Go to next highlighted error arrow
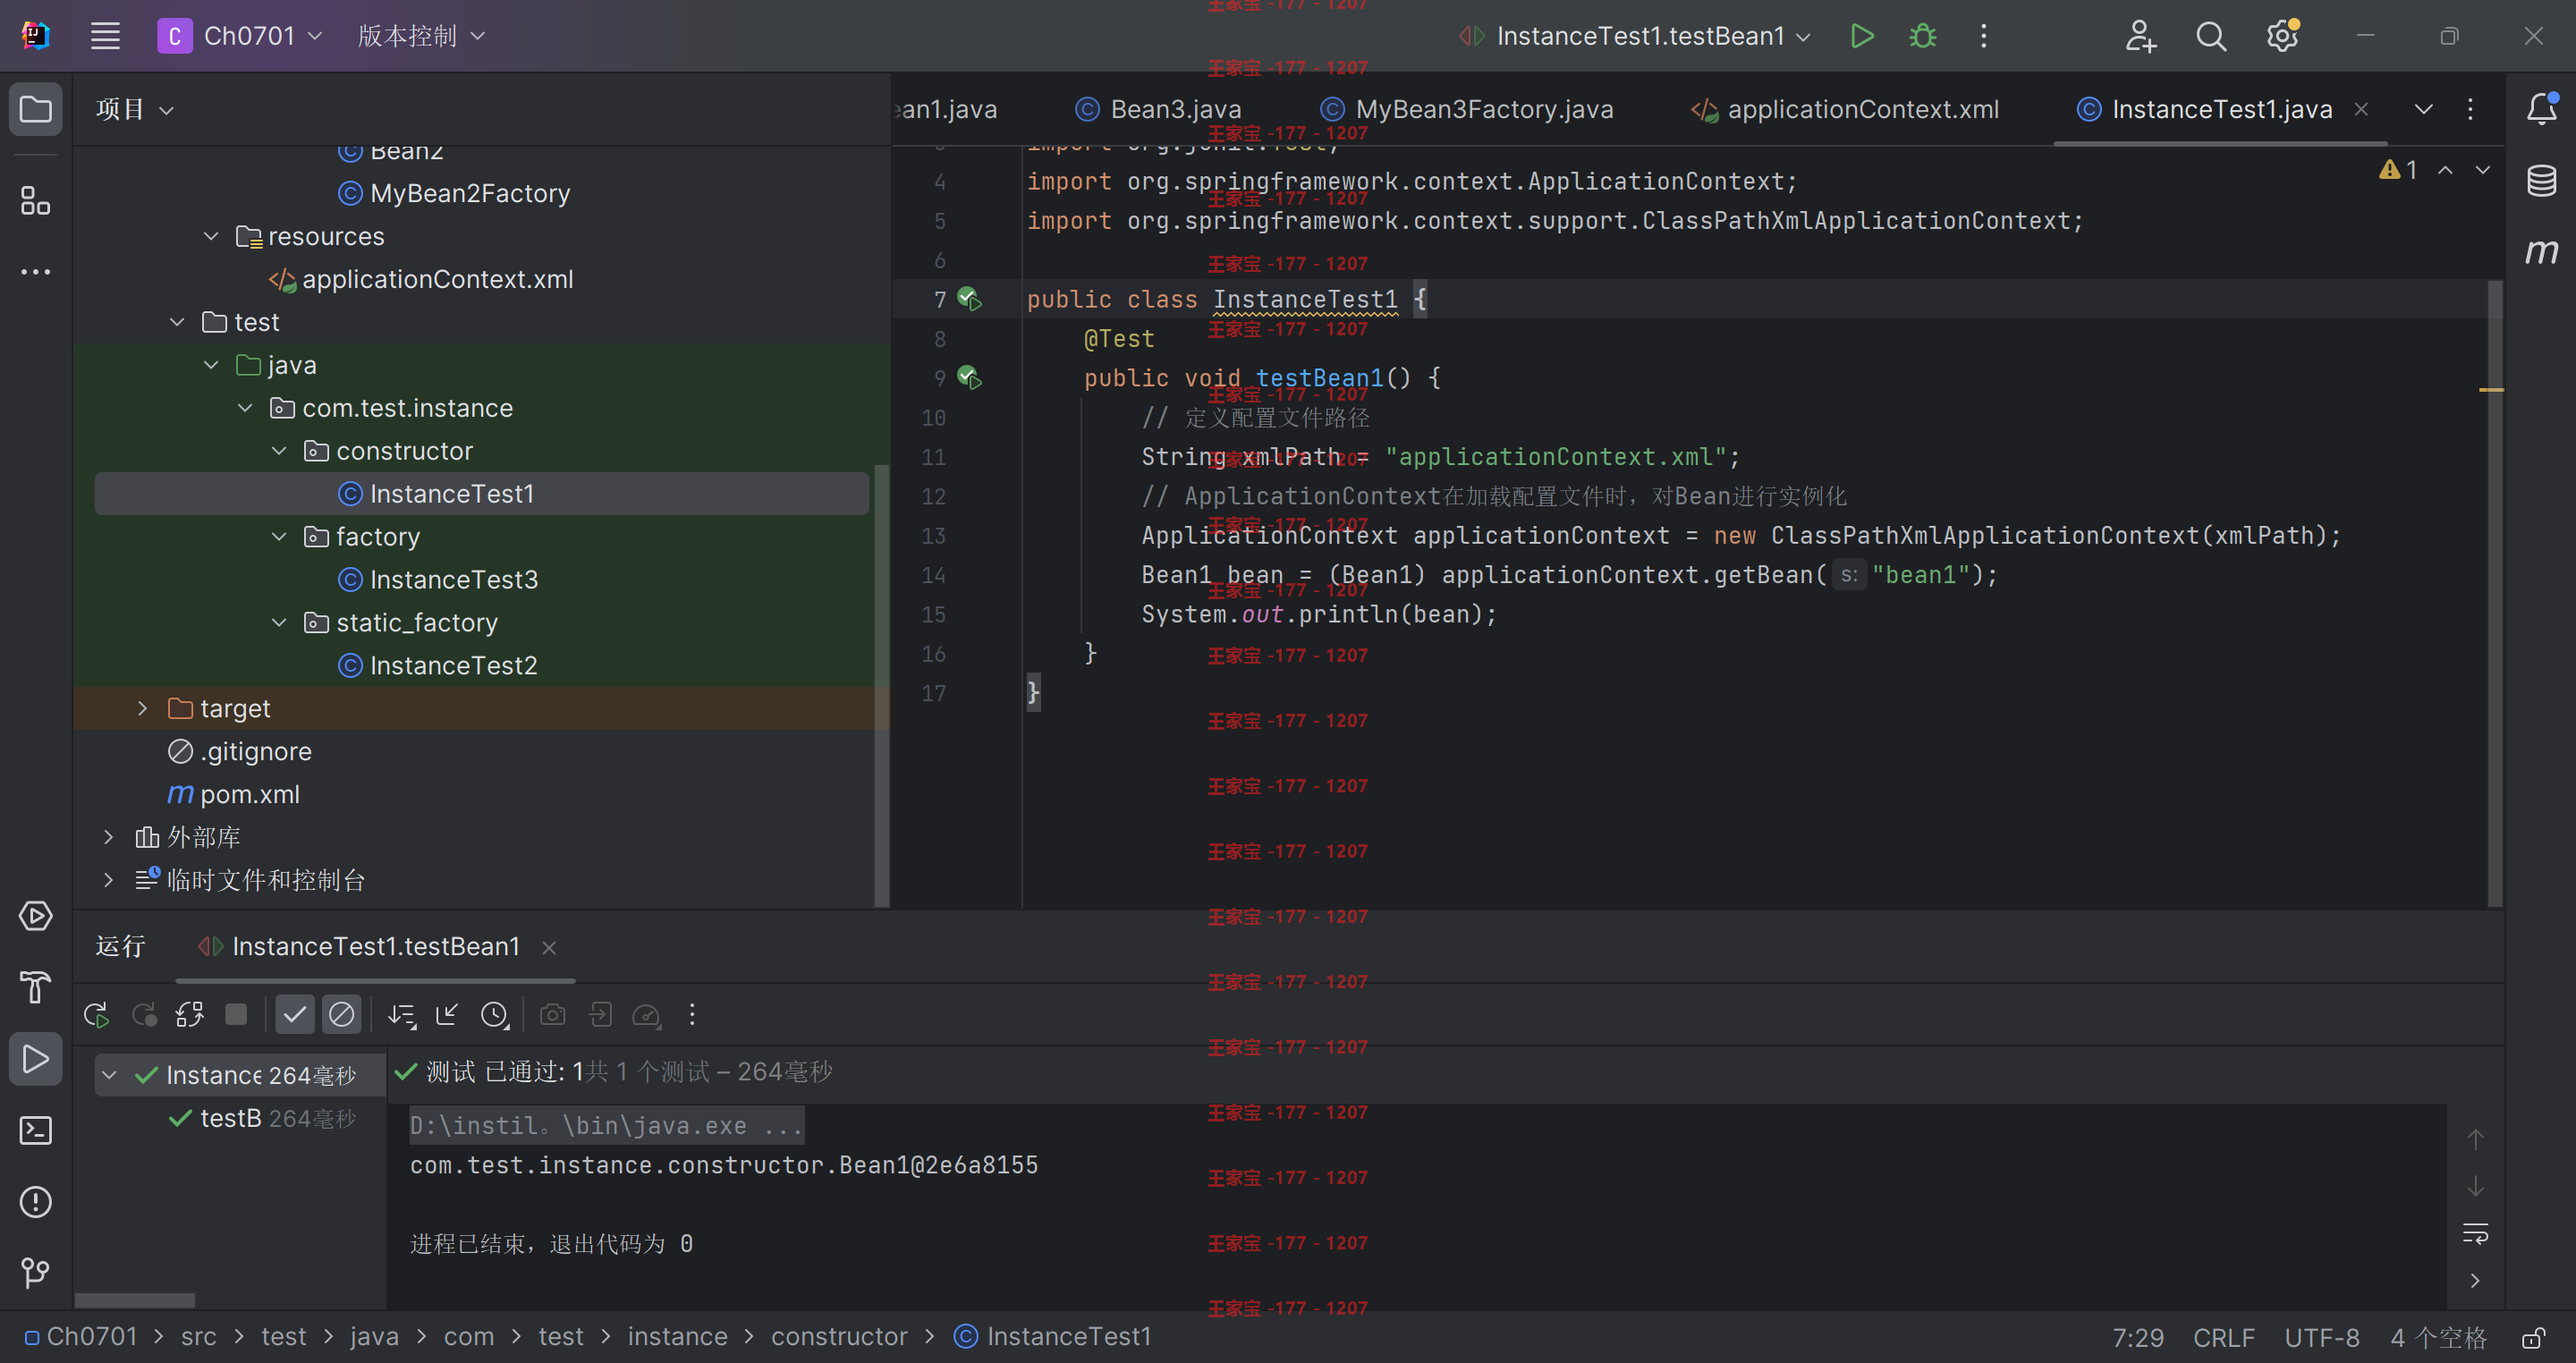This screenshot has width=2576, height=1363. [2483, 171]
